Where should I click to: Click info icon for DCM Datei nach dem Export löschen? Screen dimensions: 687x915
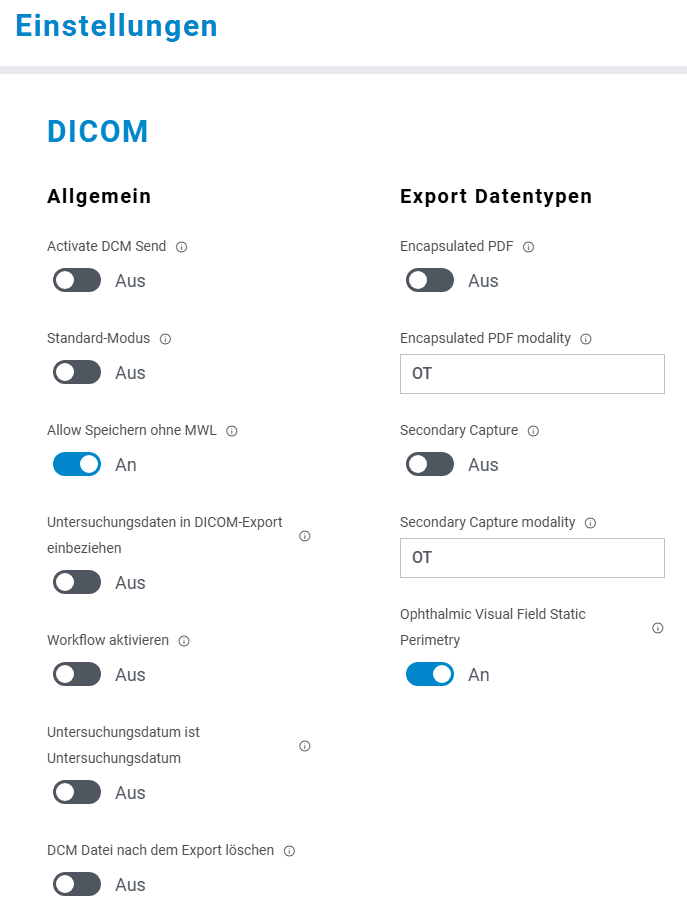tap(289, 851)
